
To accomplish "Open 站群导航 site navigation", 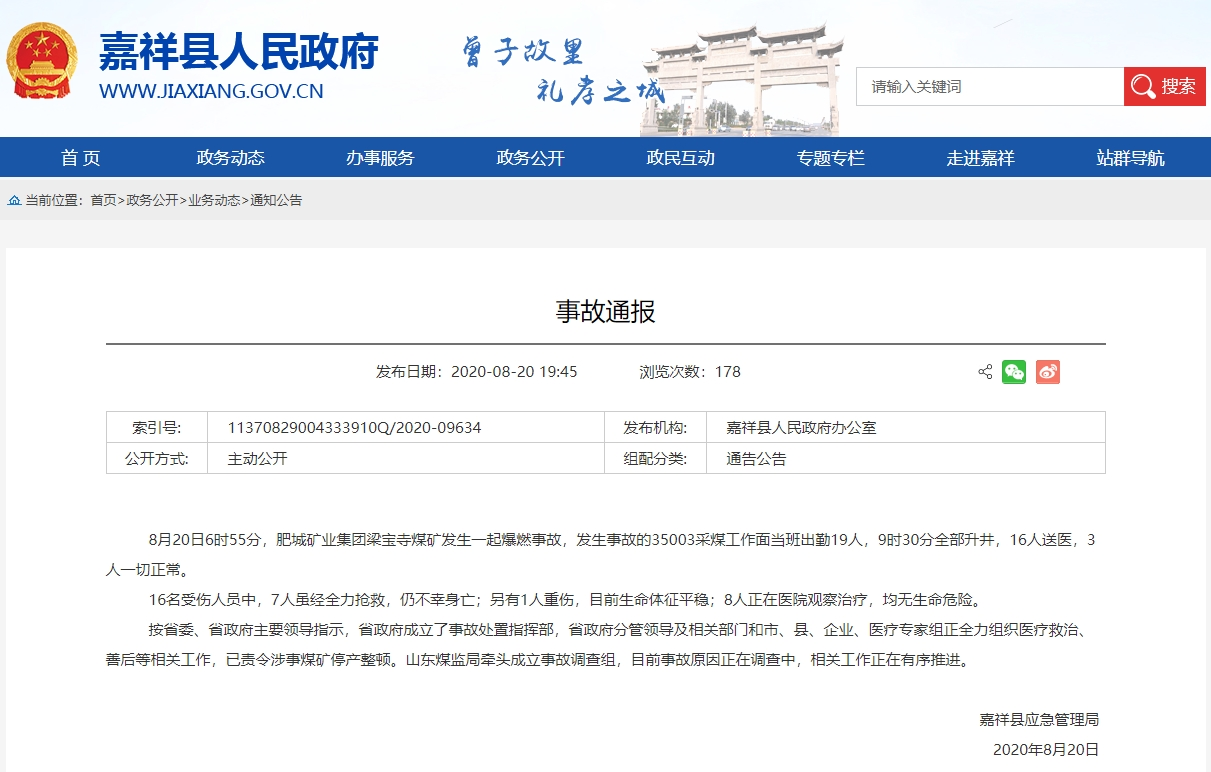I will pos(1130,158).
